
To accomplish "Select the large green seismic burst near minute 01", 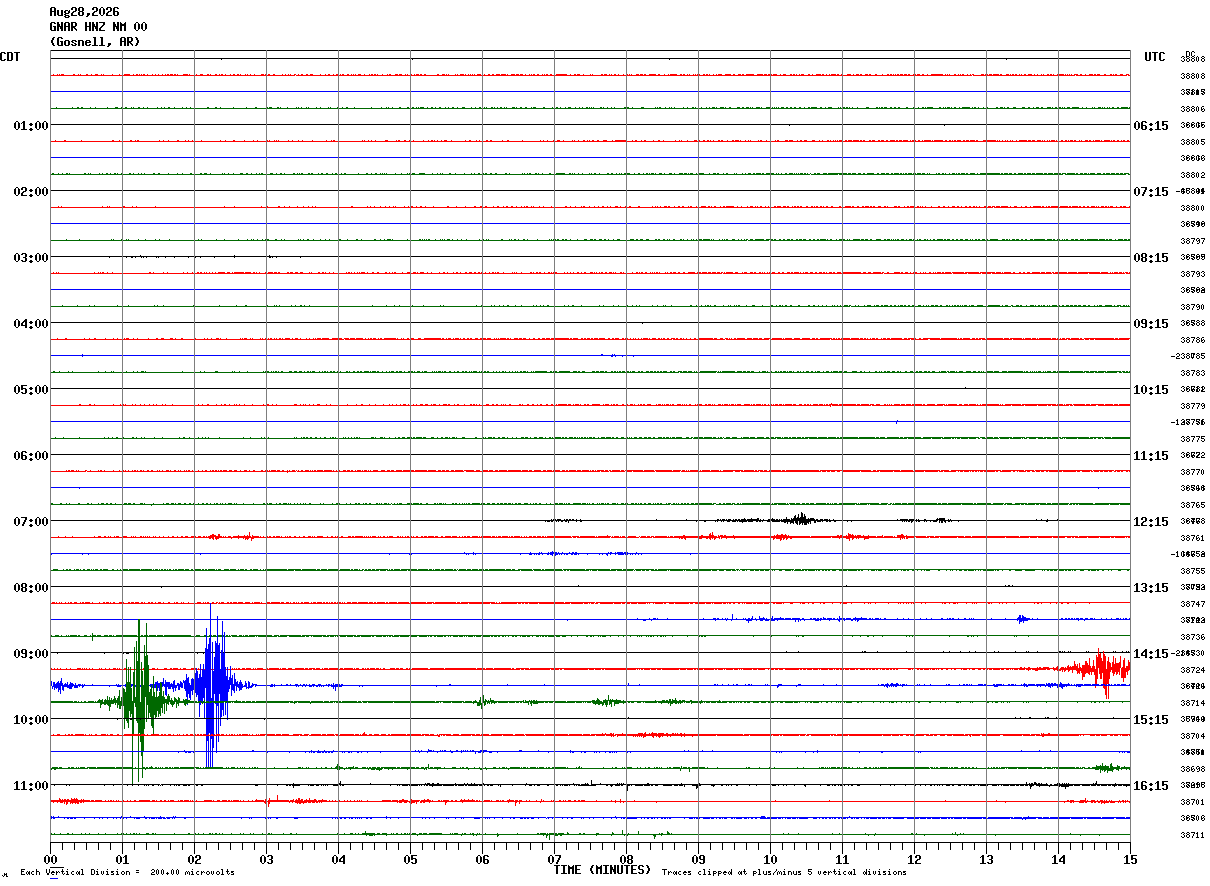I will (x=138, y=701).
